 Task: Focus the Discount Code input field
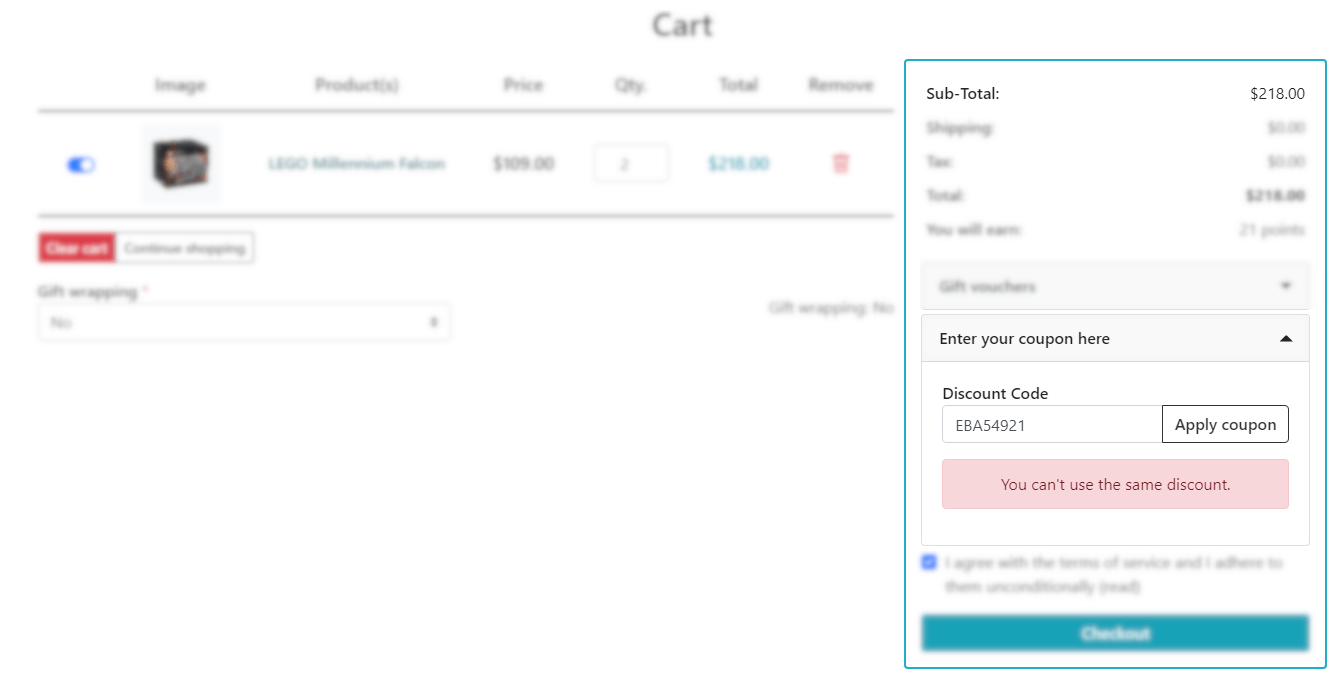tap(1052, 424)
